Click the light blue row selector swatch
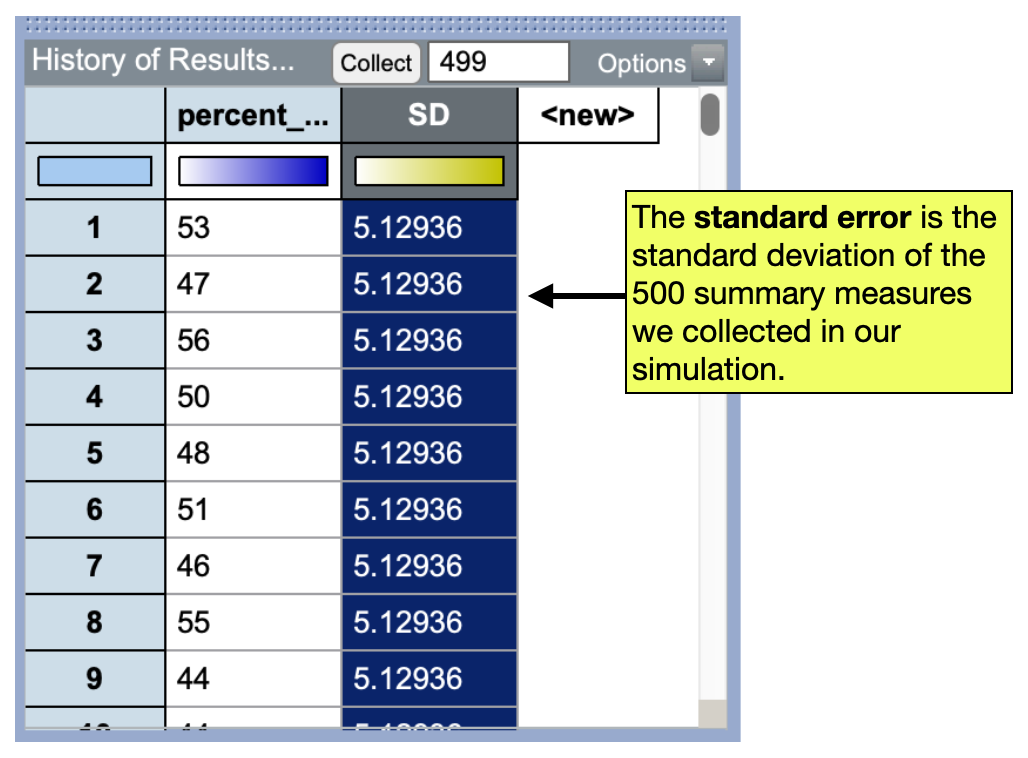The image size is (1028, 758). 93,170
